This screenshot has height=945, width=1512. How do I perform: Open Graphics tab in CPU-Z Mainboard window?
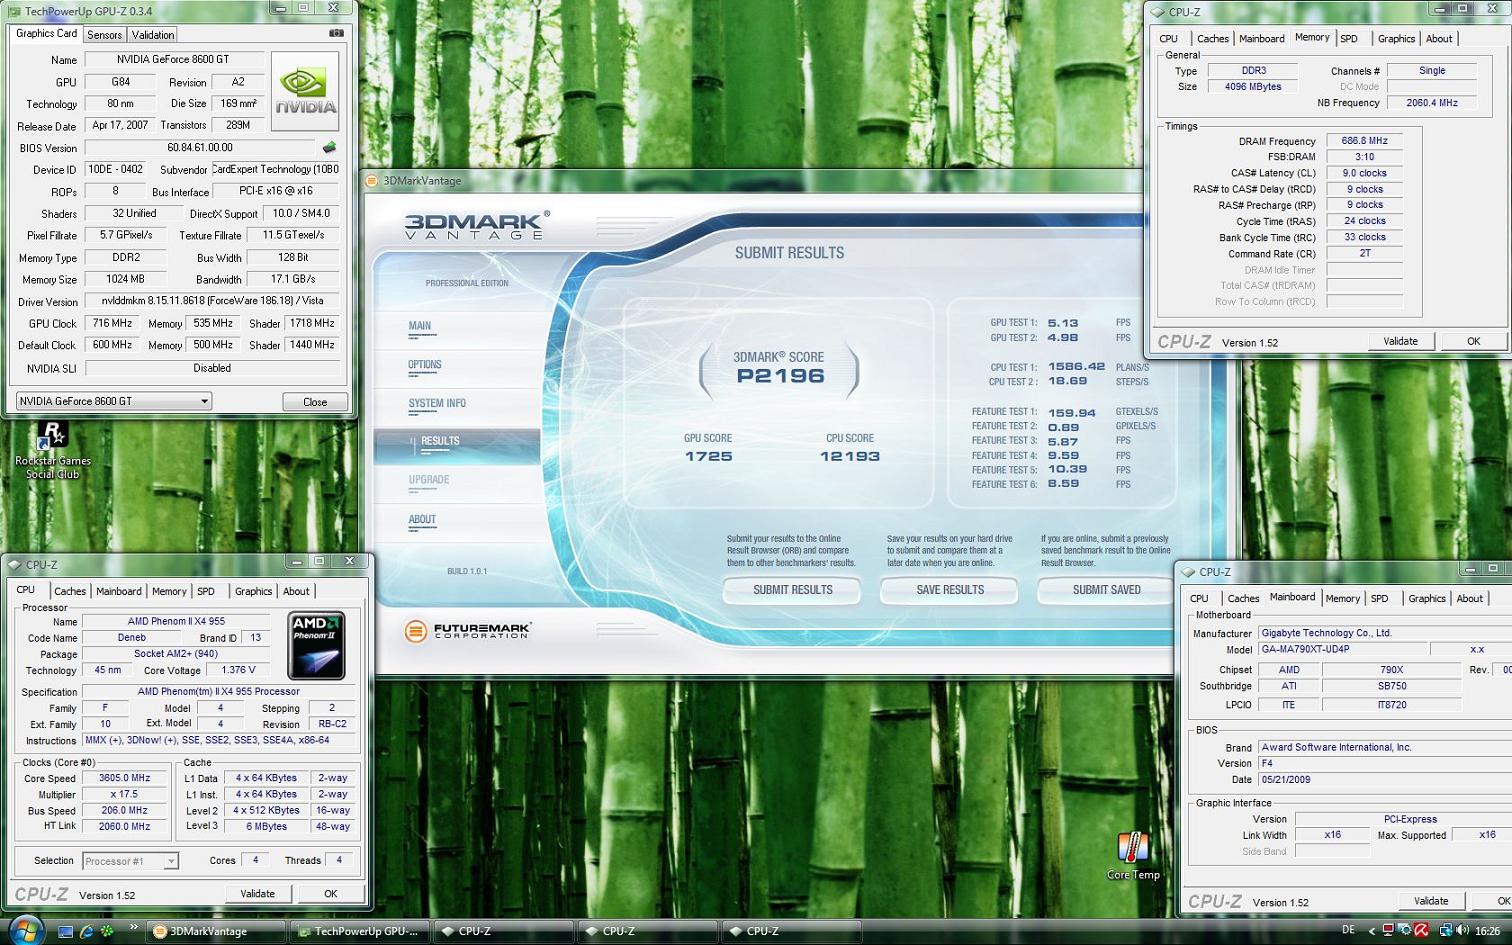click(1427, 599)
